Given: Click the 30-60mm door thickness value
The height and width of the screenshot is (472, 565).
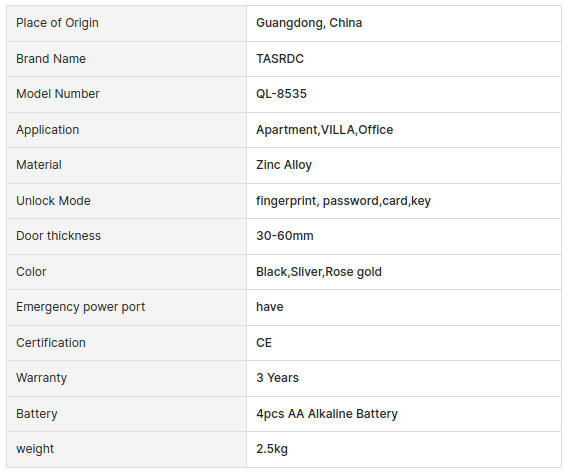Looking at the screenshot, I should [285, 236].
